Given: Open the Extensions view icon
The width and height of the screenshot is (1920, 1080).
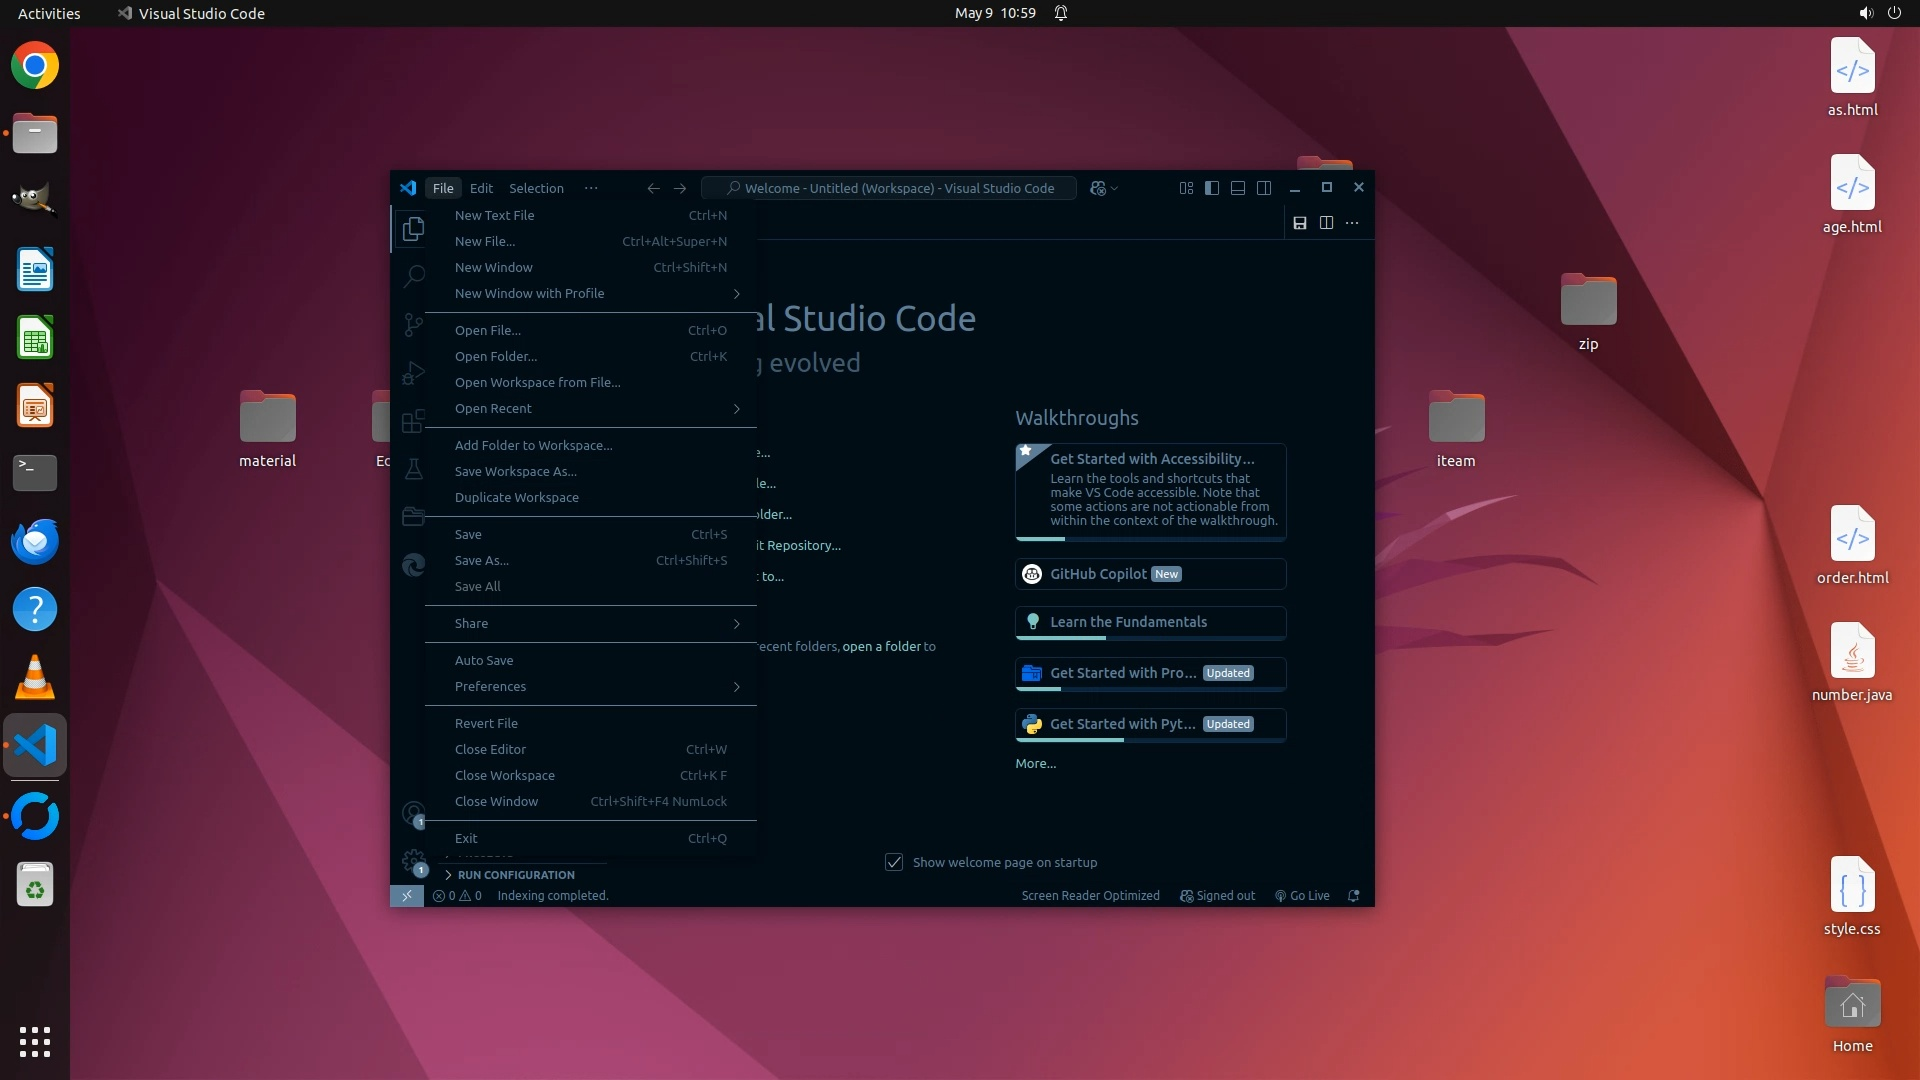Looking at the screenshot, I should point(413,421).
